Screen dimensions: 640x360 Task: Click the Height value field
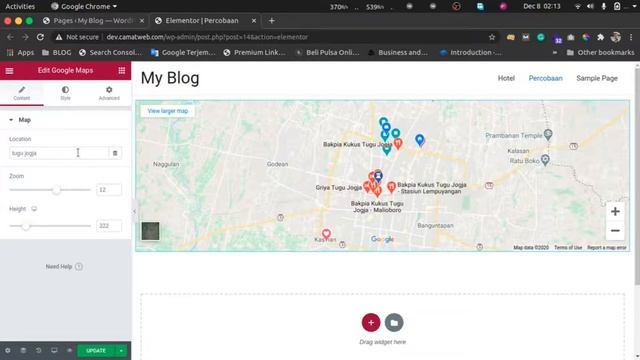pos(109,226)
